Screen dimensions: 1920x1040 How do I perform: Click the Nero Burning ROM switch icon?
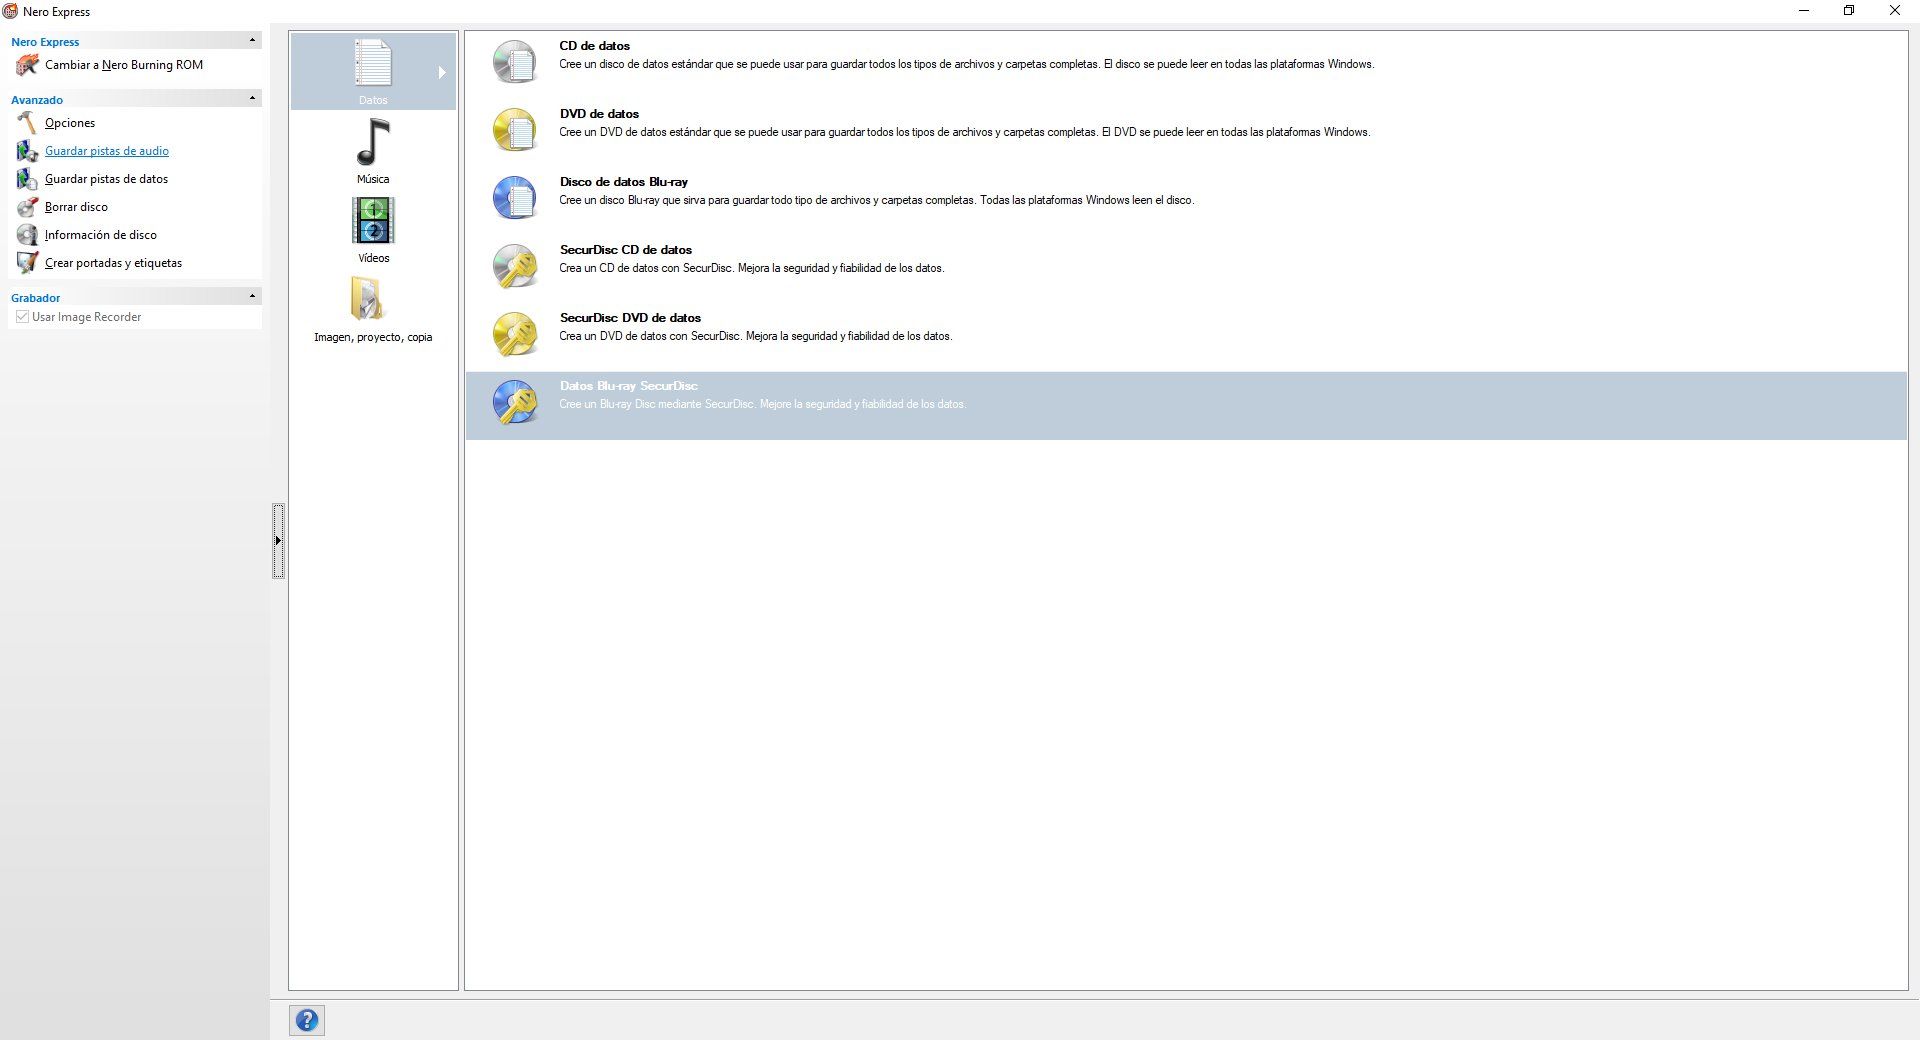[x=27, y=65]
